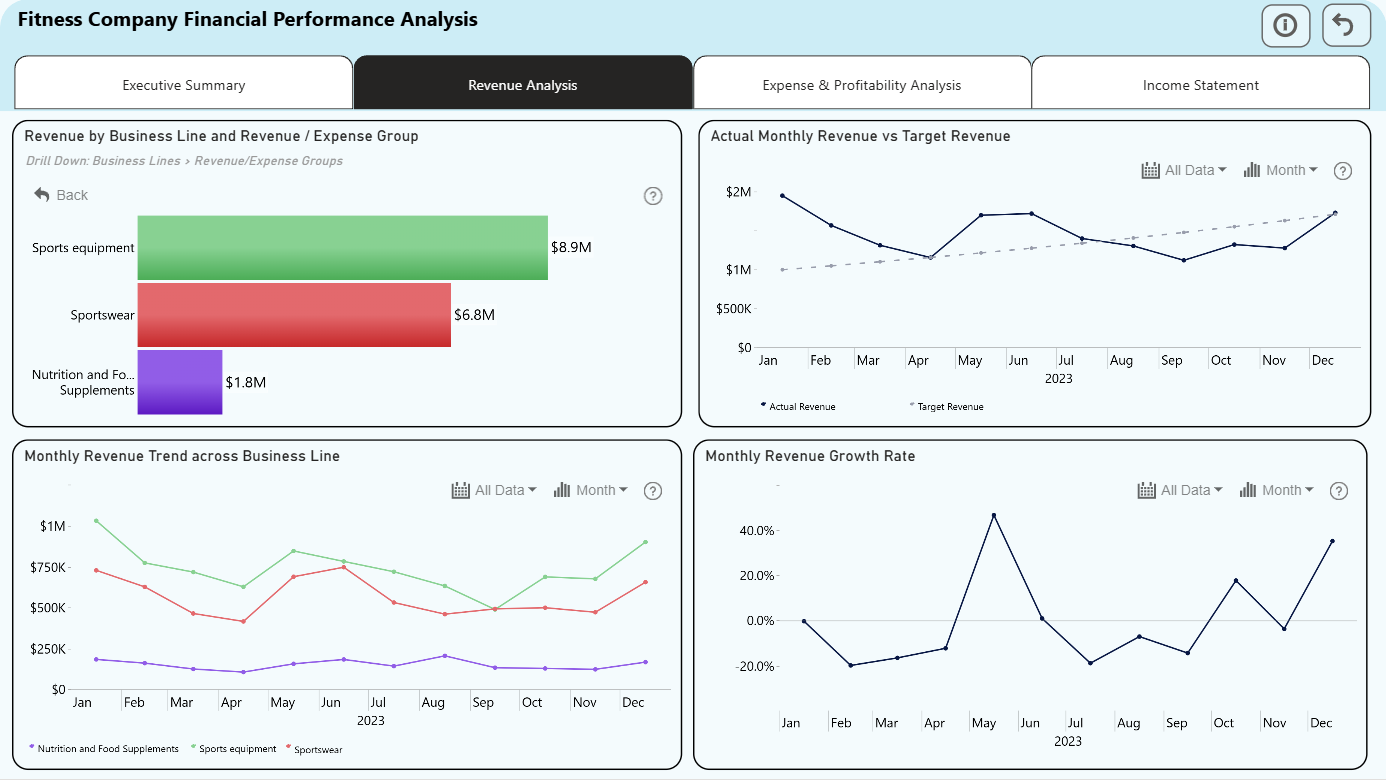Screen dimensions: 1386x780
Task: Click Sportswear in the trend chart legend
Action: (x=314, y=749)
